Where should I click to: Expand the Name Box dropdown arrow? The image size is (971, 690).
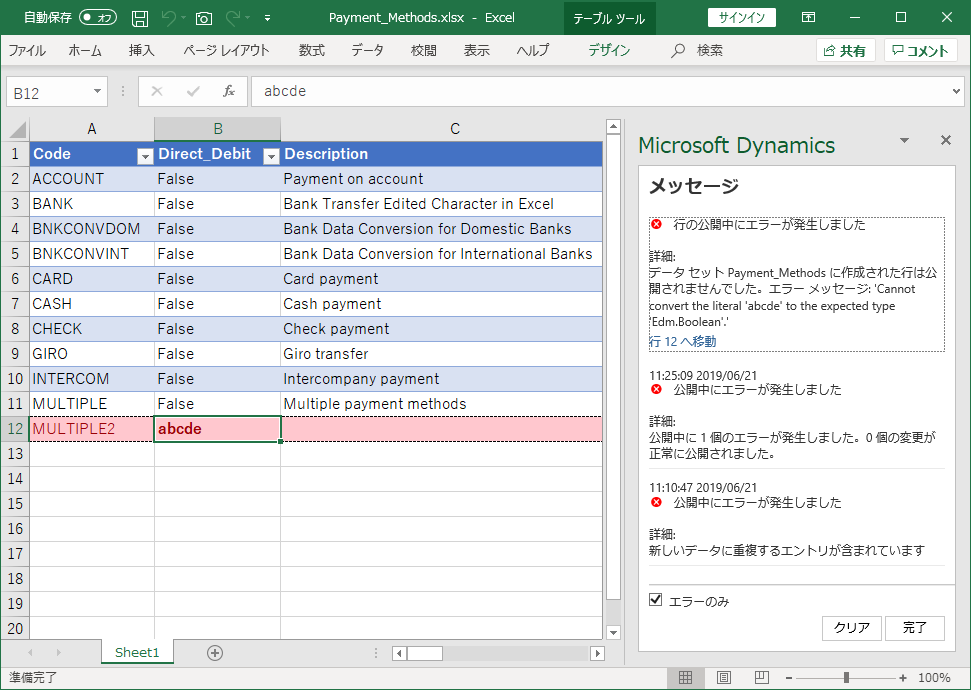pyautogui.click(x=97, y=92)
